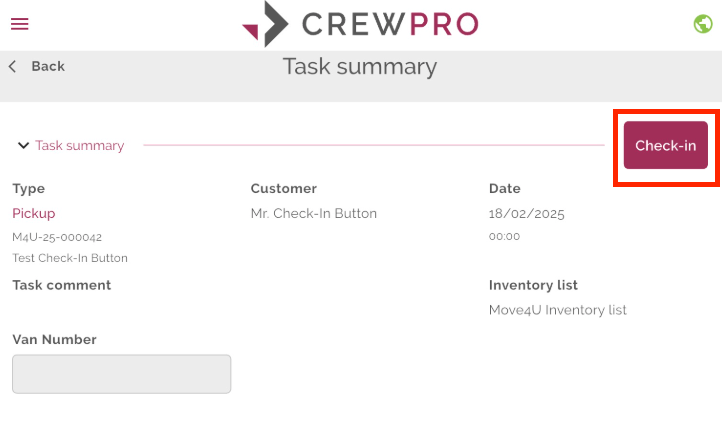Viewport: 722px width, 427px height.
Task: Click the globe language icon
Action: [703, 24]
